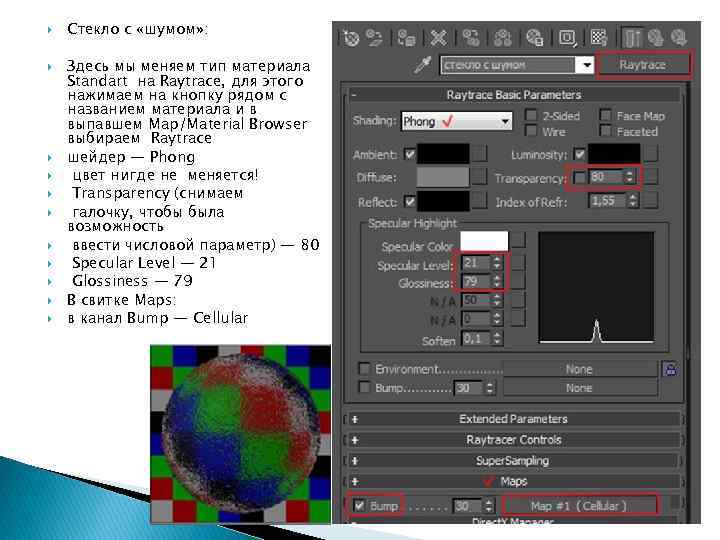Click the Transparency value field showing 80
This screenshot has width=720, height=540.
click(607, 177)
